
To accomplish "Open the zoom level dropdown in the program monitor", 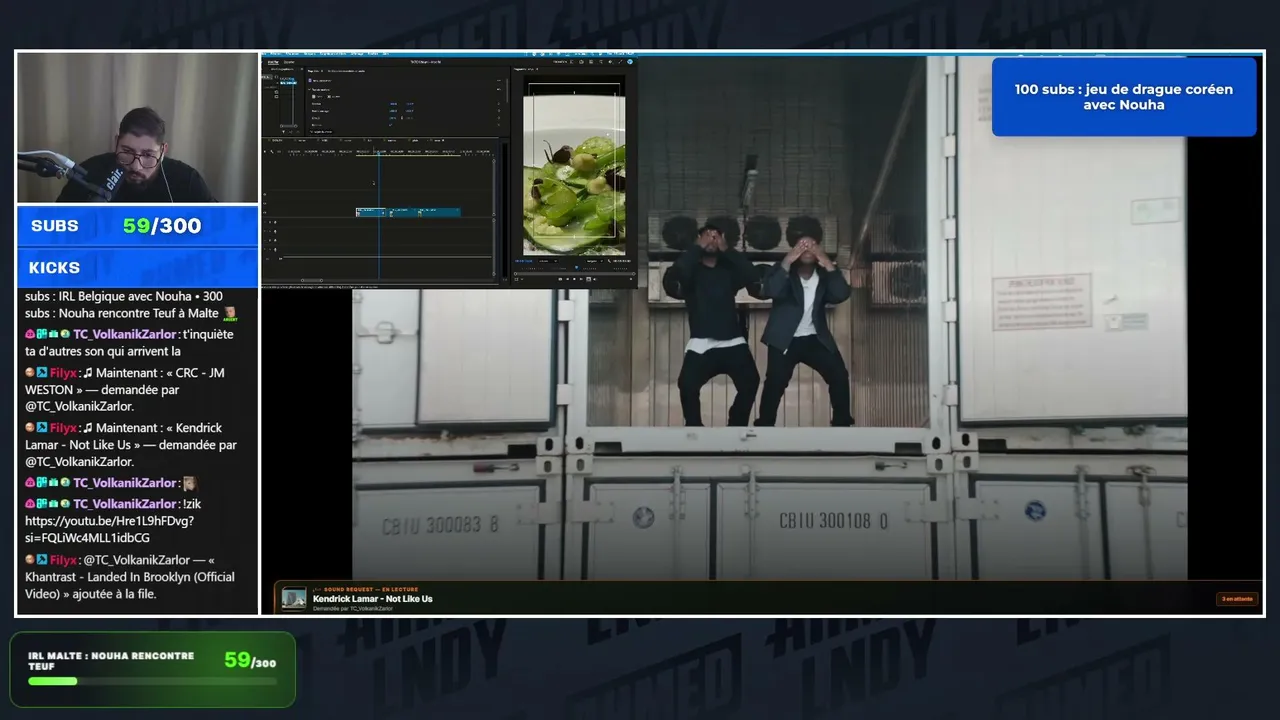I will tap(547, 260).
